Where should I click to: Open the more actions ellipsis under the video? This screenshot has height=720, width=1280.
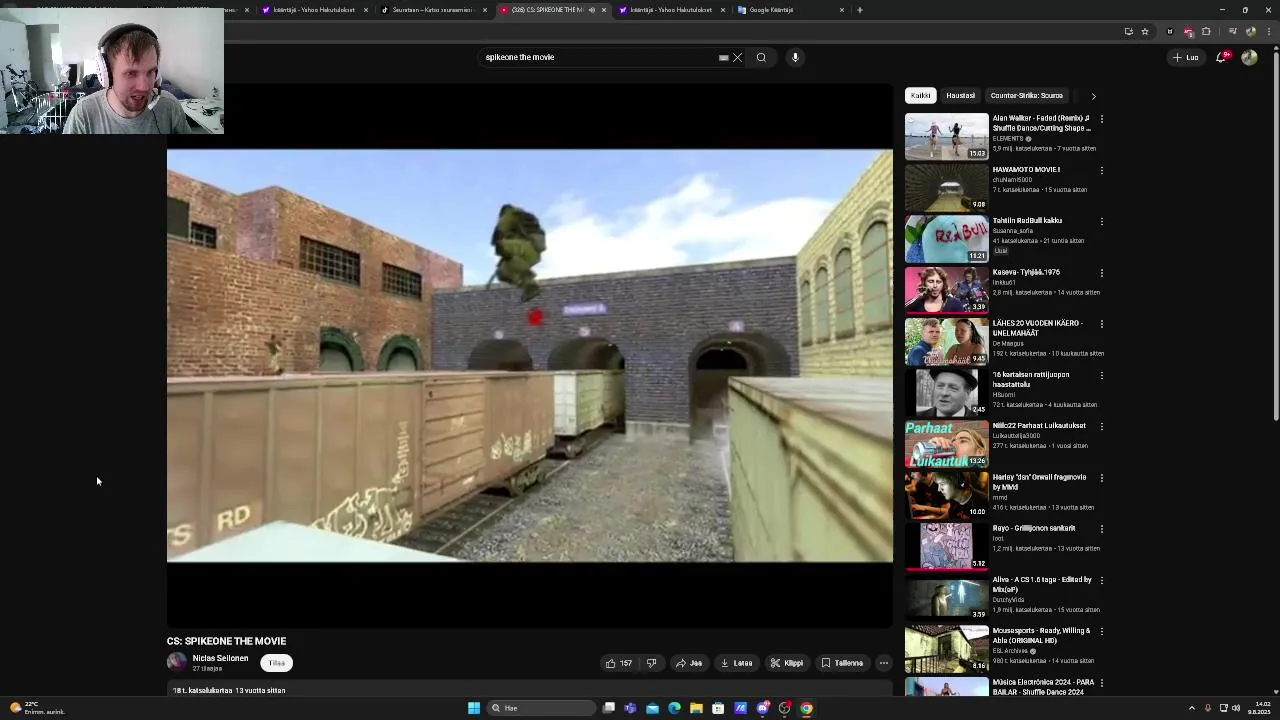pos(883,663)
